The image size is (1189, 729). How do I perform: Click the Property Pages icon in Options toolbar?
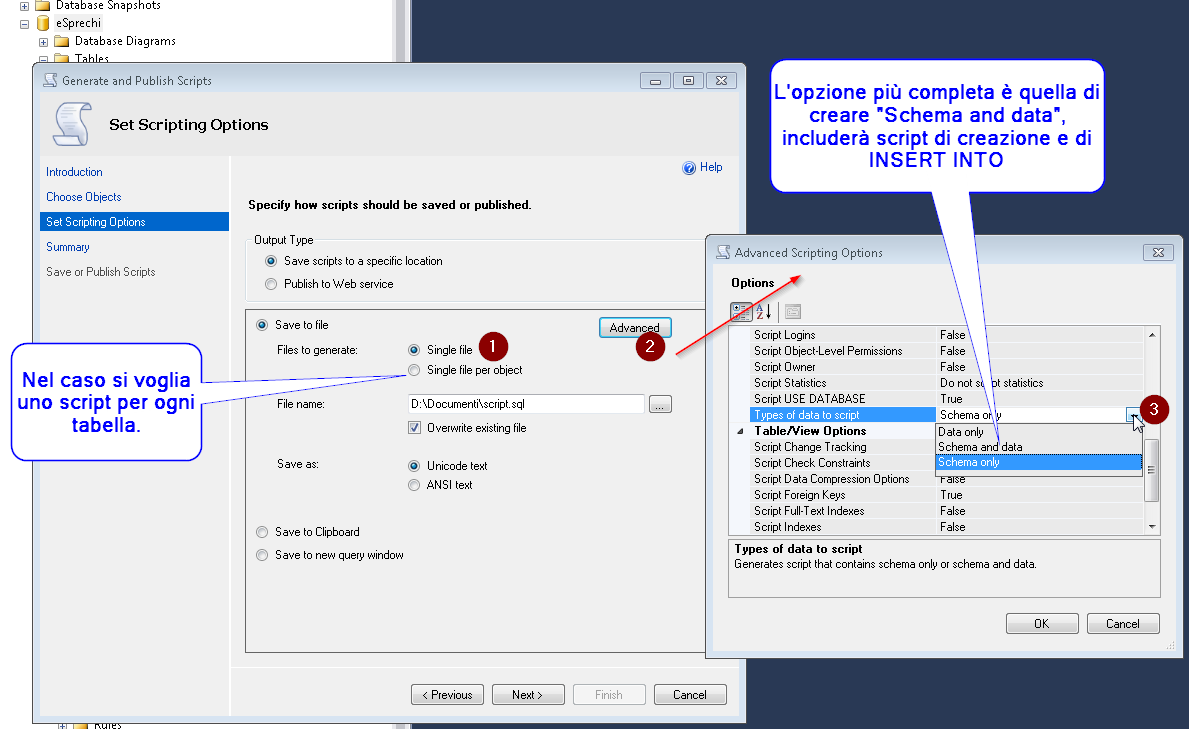(x=792, y=312)
